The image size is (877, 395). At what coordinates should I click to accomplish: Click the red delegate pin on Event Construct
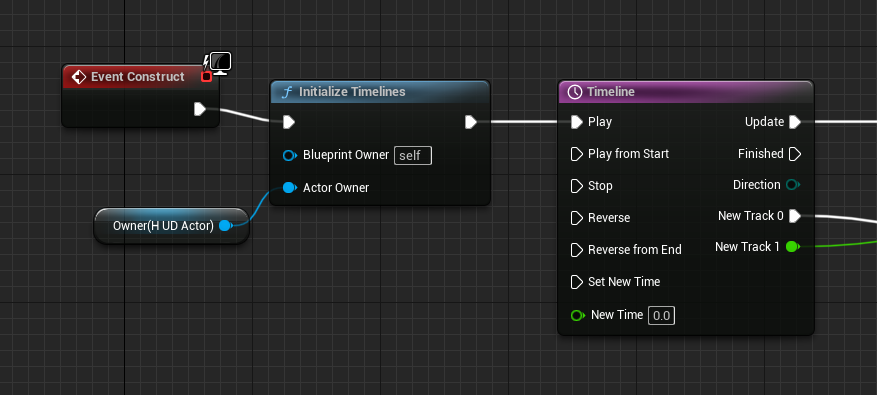pos(206,76)
